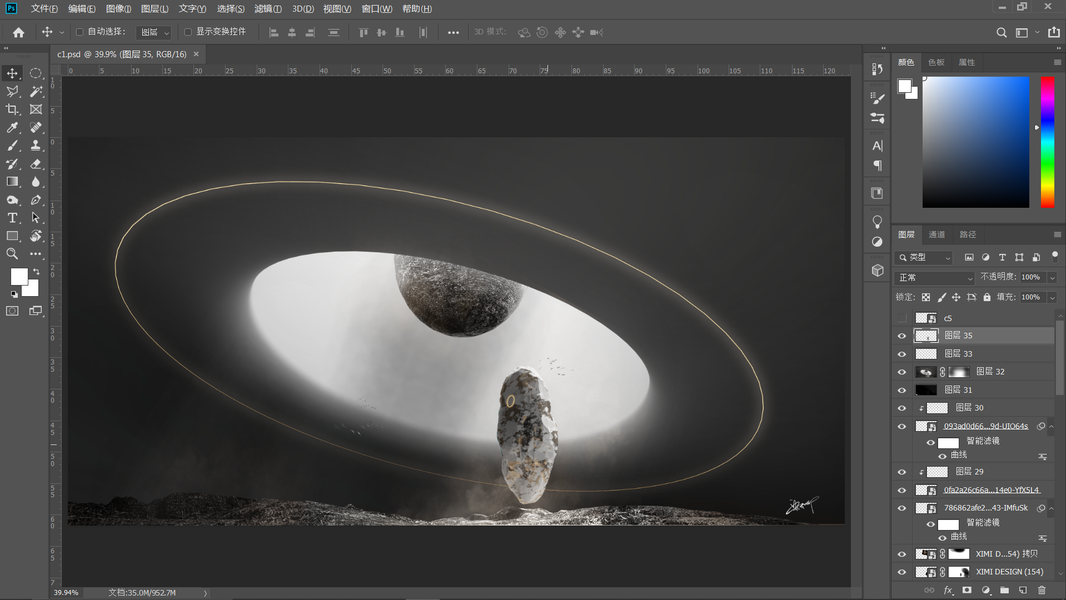
Task: Hide layer 图层 31
Action: 902,390
